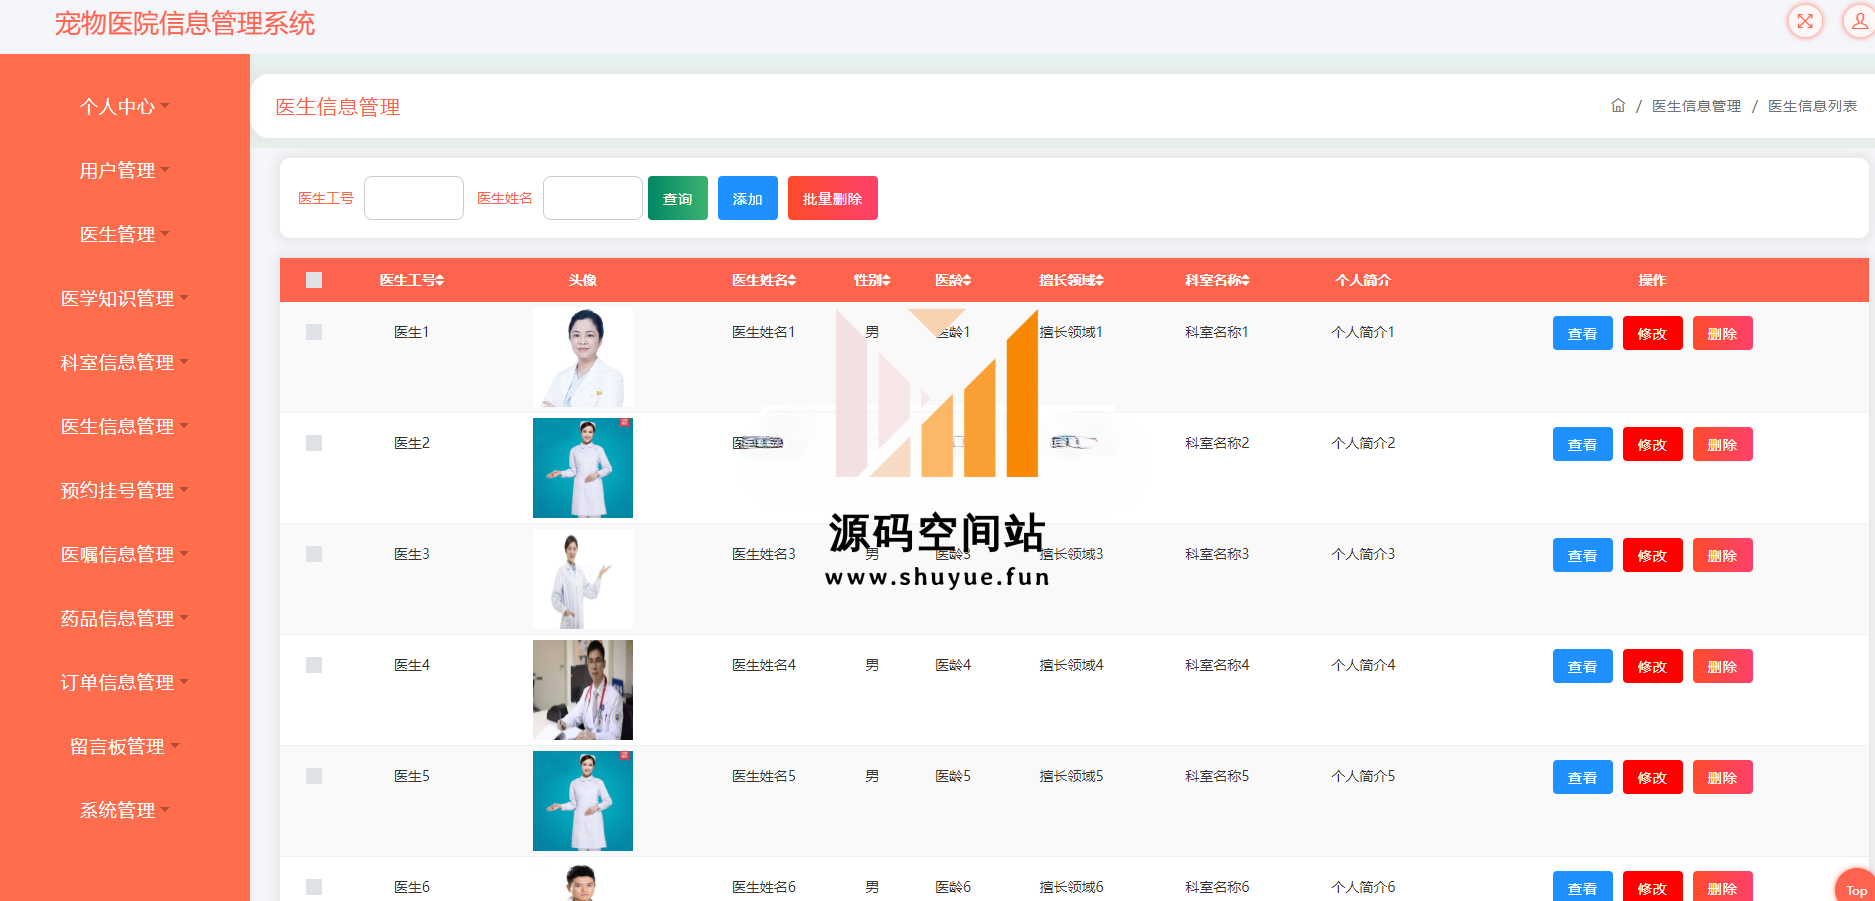Viewport: 1875px width, 901px height.
Task: Click the avatar photo of 医生1
Action: [x=583, y=357]
